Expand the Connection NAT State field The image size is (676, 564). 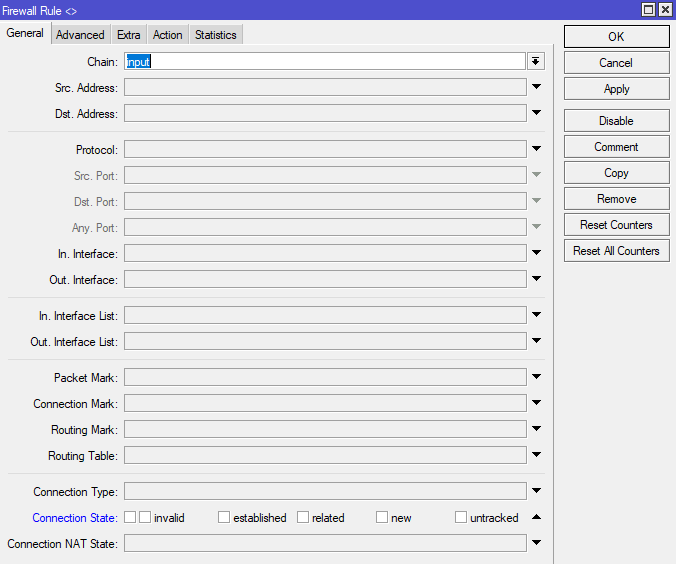tap(537, 543)
